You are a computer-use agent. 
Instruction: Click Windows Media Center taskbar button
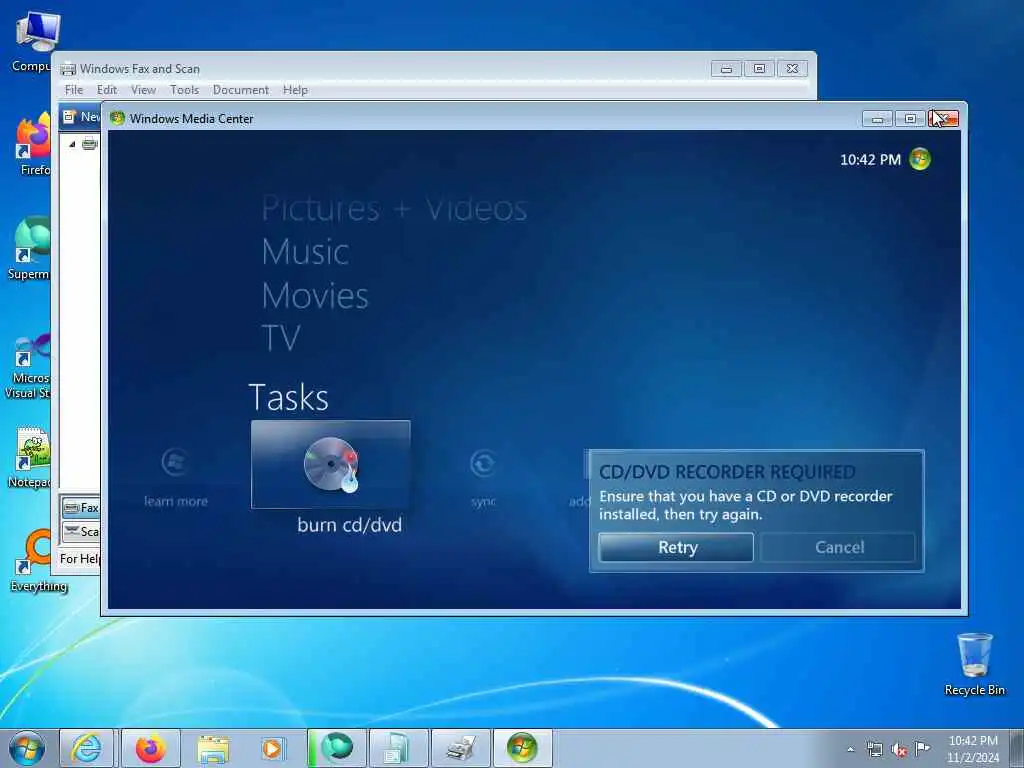522,748
